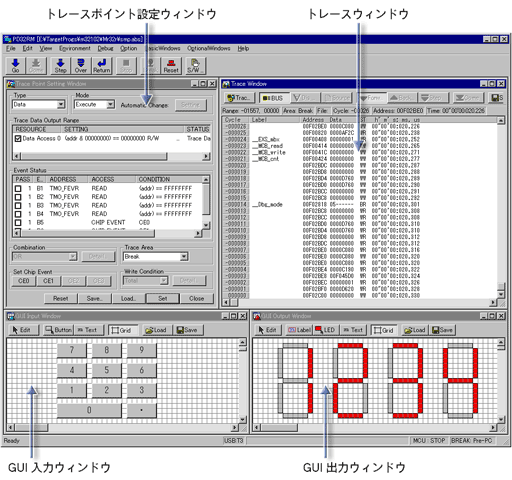Click Forw search button in Trace Window

[372, 98]
